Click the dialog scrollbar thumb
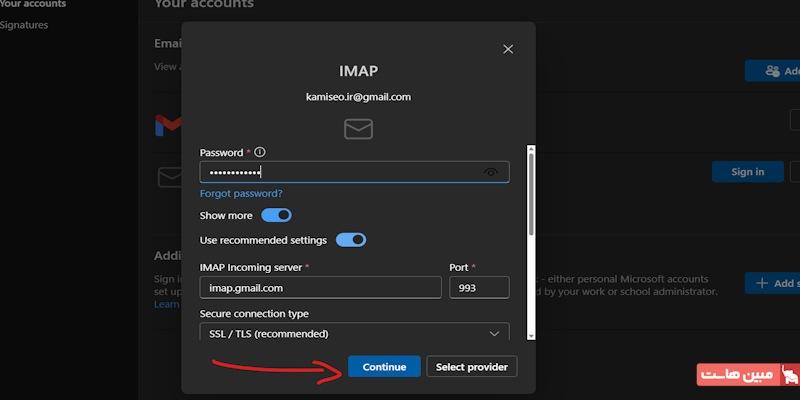 click(531, 194)
